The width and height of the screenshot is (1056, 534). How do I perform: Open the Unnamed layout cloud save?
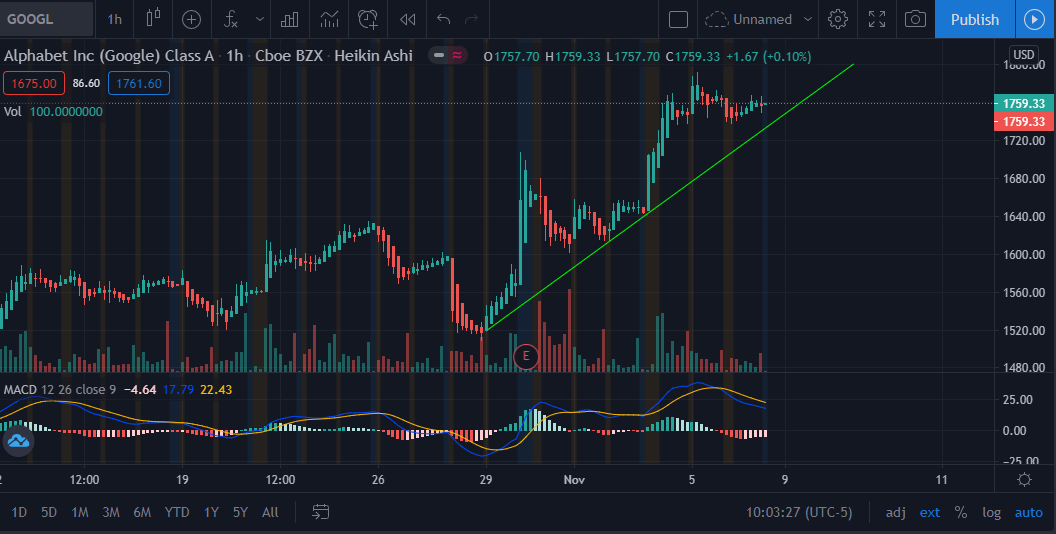749,20
